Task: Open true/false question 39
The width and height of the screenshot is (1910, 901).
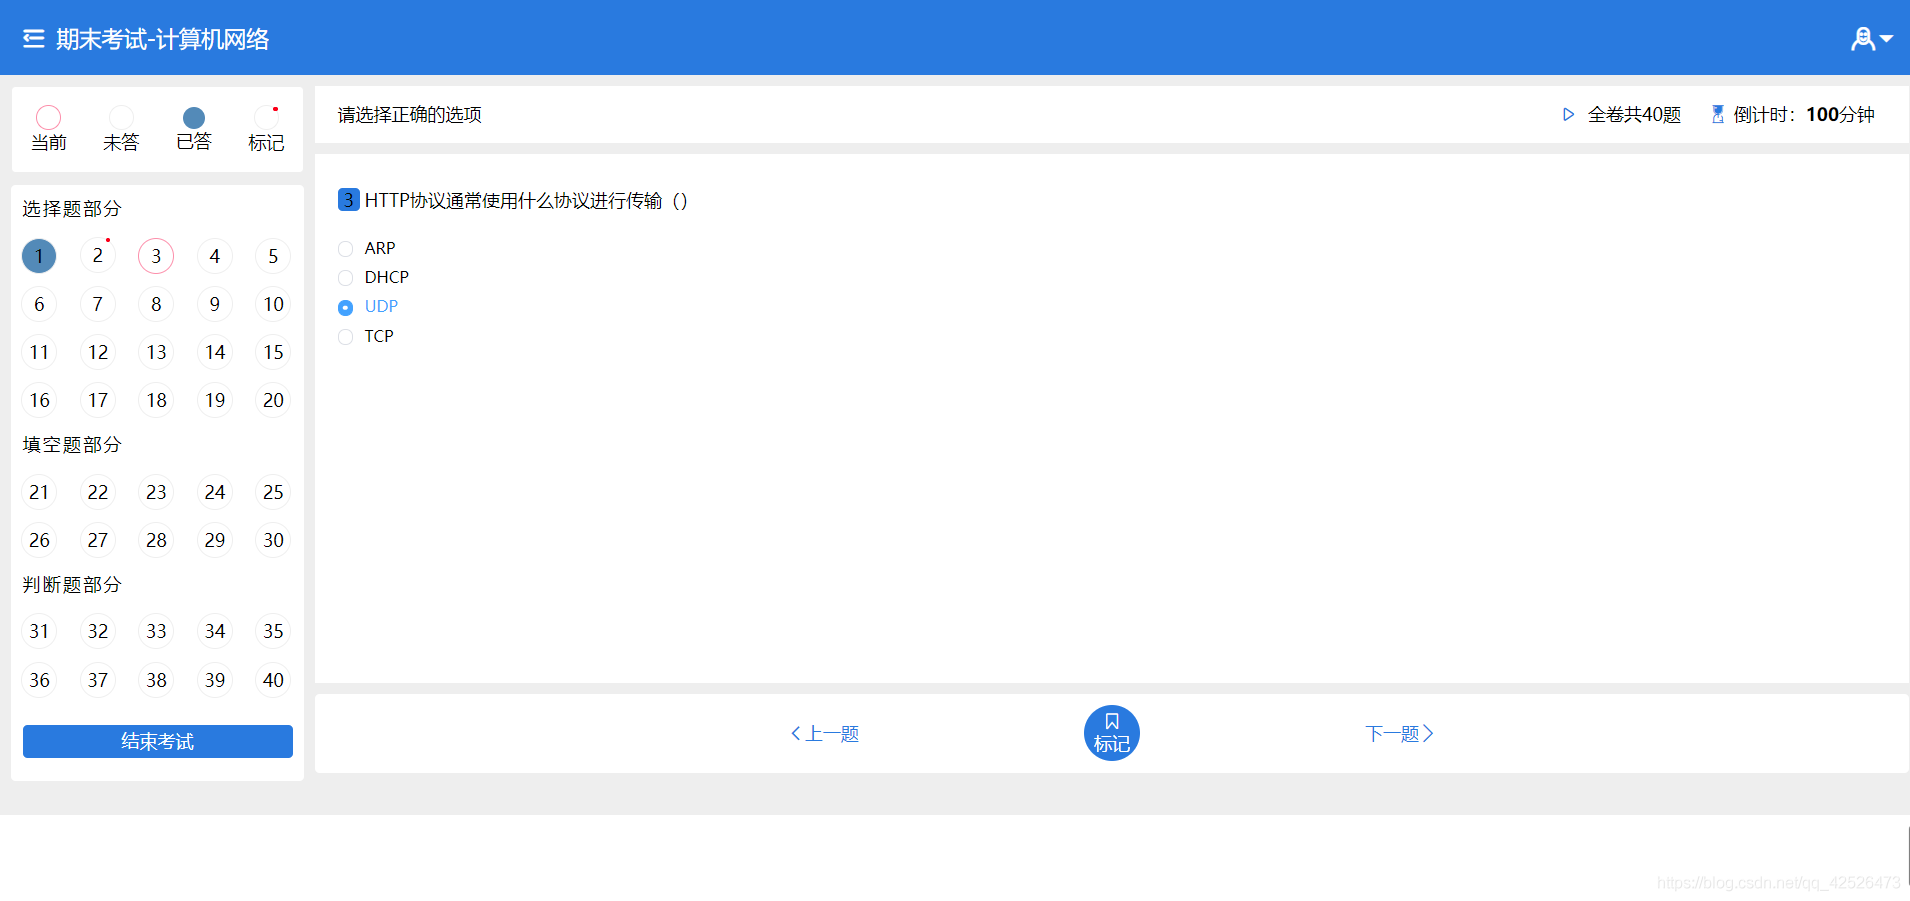Action: (x=215, y=680)
